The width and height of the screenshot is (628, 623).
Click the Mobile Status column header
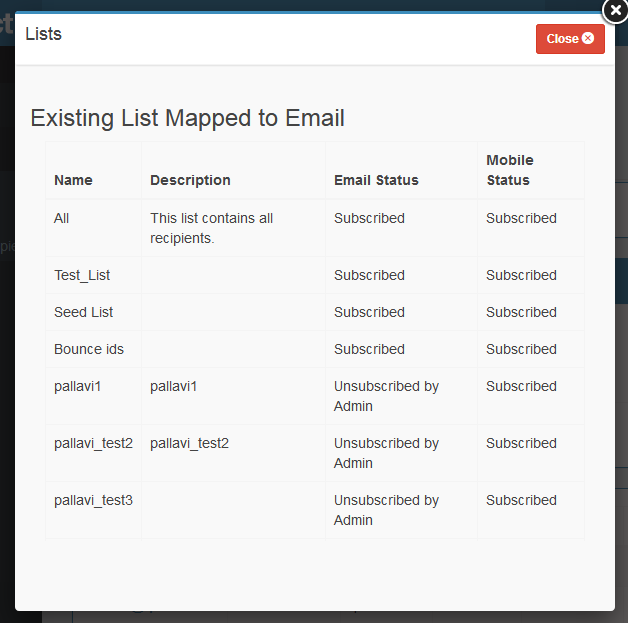click(x=510, y=170)
